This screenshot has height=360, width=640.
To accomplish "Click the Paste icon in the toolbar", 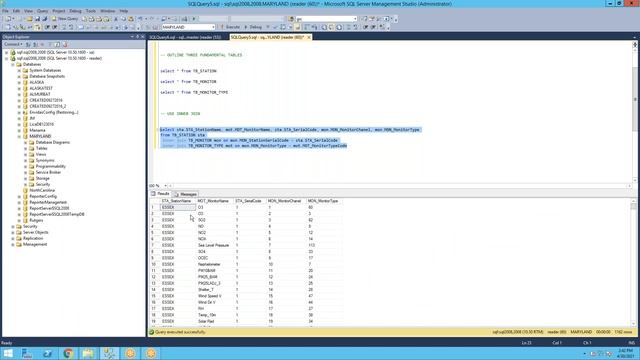I will pyautogui.click(x=131, y=19).
